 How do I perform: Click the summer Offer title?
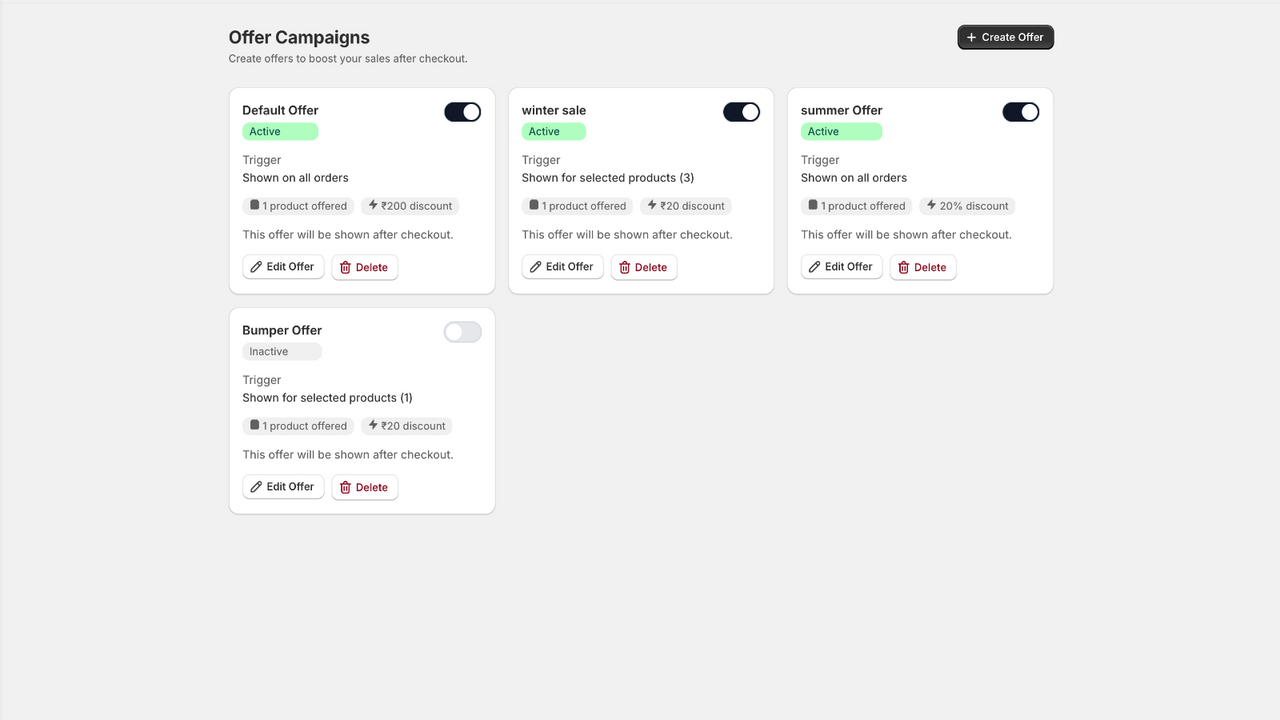coord(842,110)
